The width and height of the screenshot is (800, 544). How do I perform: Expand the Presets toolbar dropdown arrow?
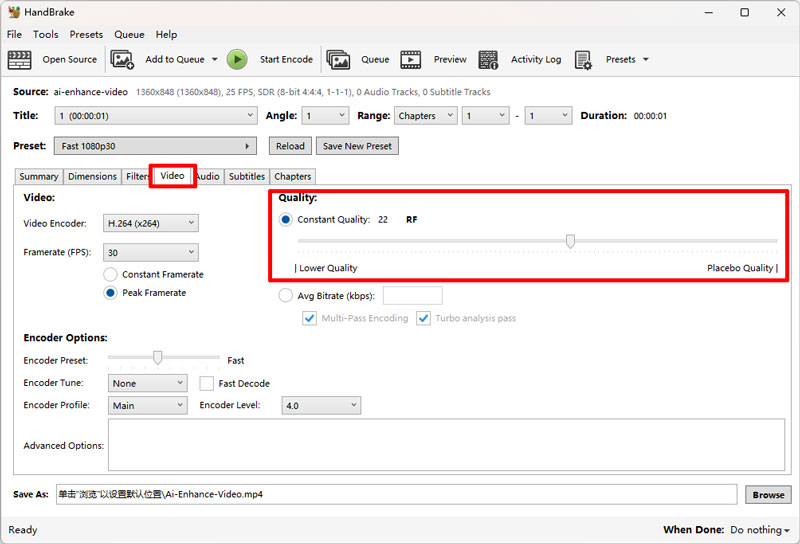pos(645,59)
